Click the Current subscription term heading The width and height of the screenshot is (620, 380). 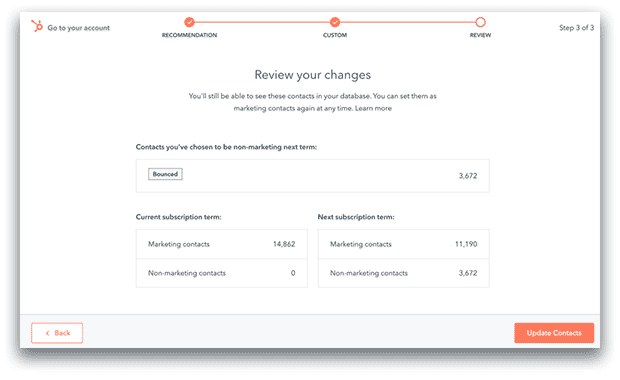(179, 217)
